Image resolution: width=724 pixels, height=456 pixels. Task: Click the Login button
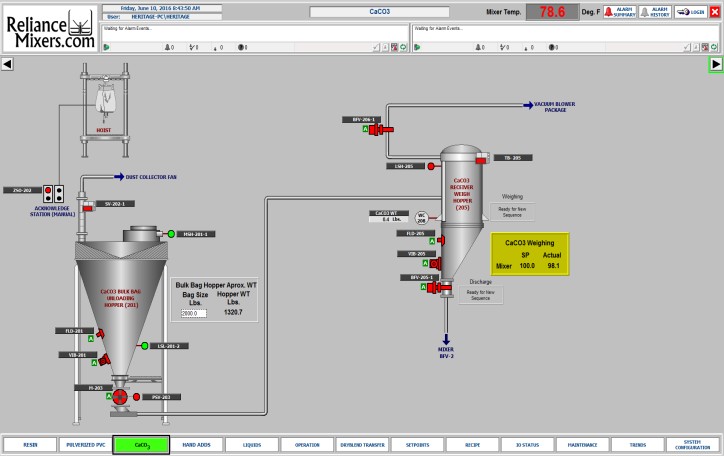pyautogui.click(x=690, y=12)
